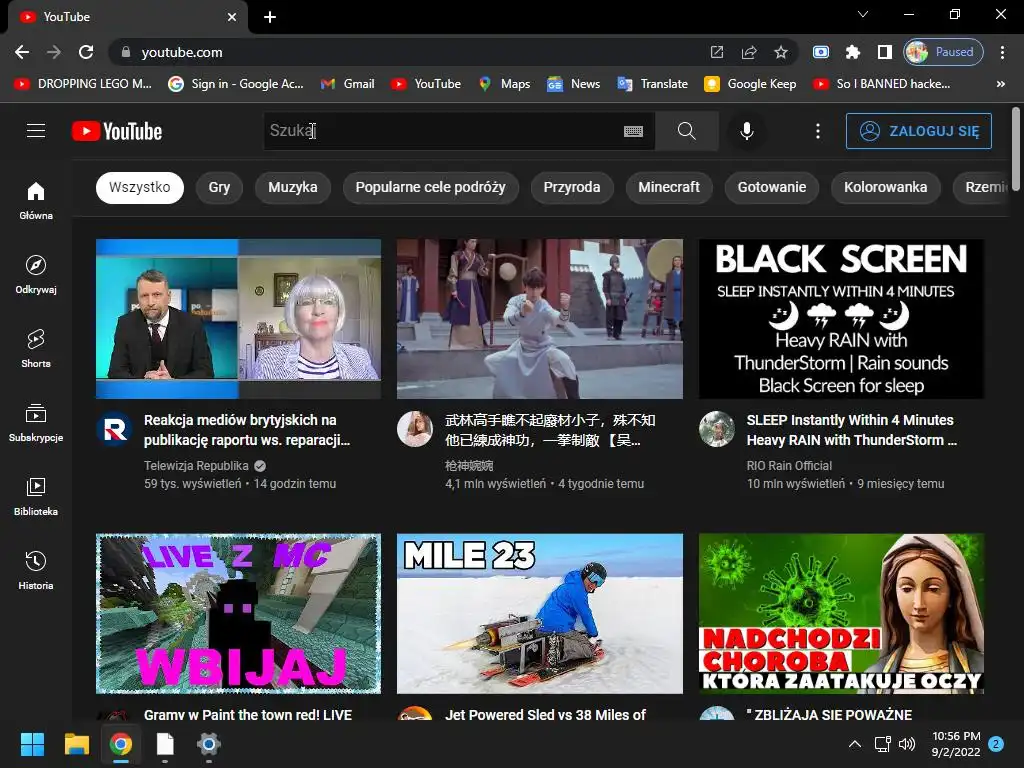Open Biblioteka library section
The height and width of the screenshot is (768, 1024).
point(36,496)
